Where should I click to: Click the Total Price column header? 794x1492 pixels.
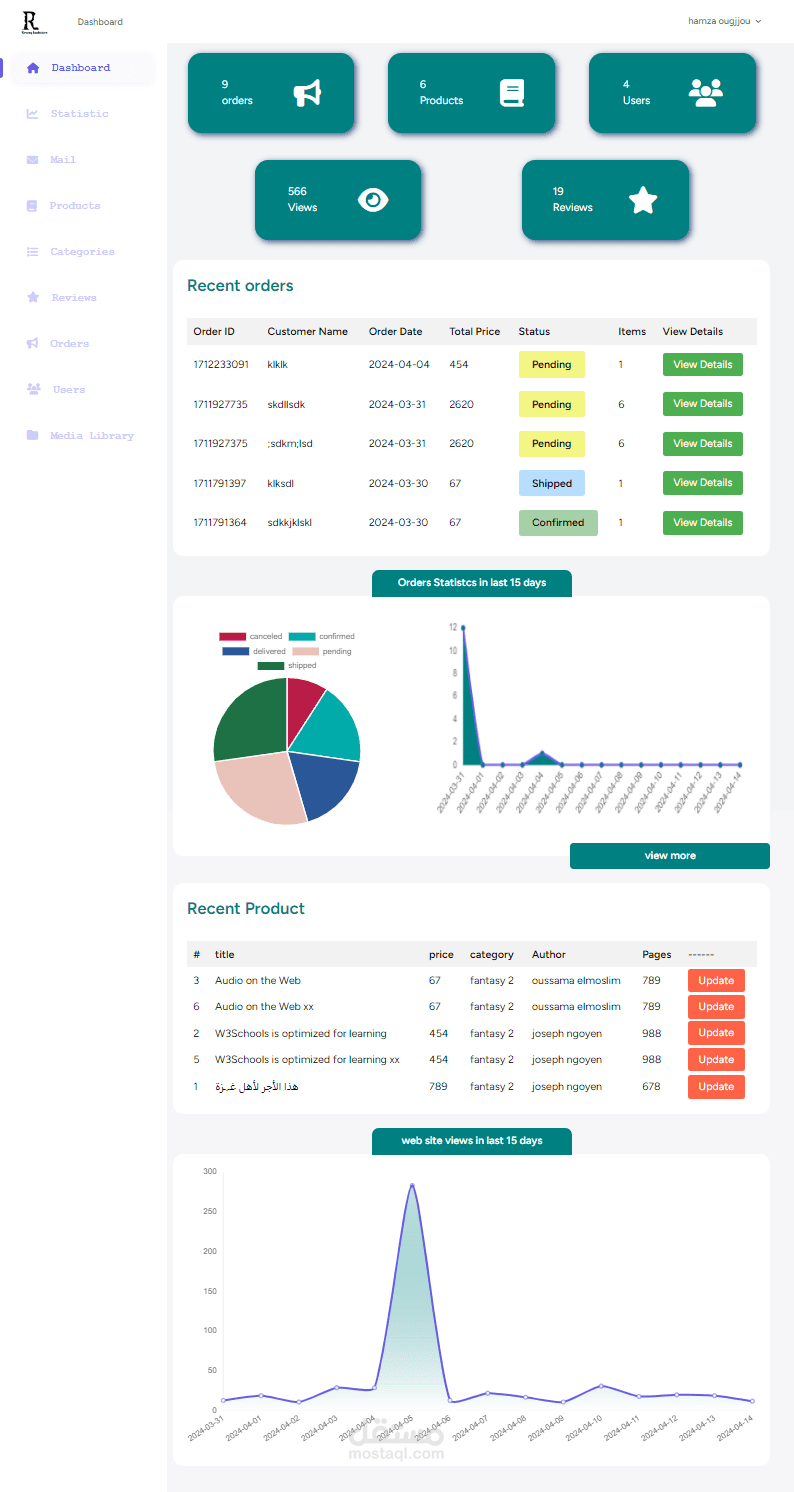coord(475,332)
